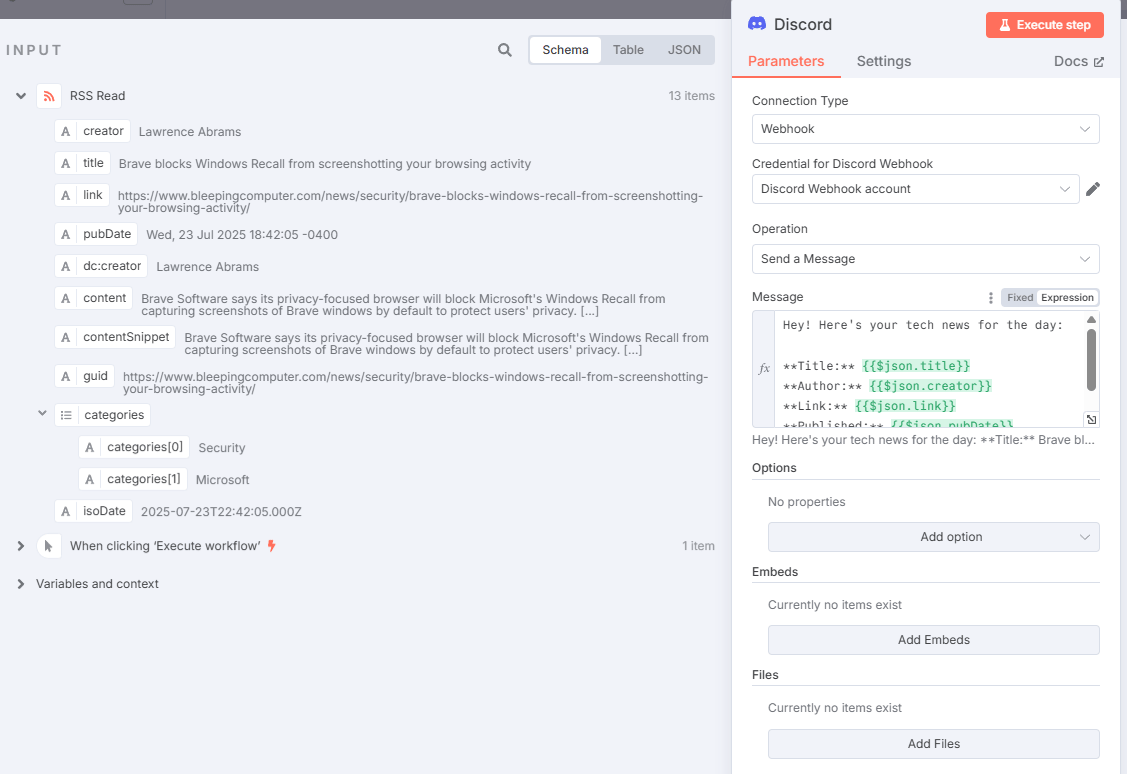Click the Message scroll up arrow

point(1091,320)
